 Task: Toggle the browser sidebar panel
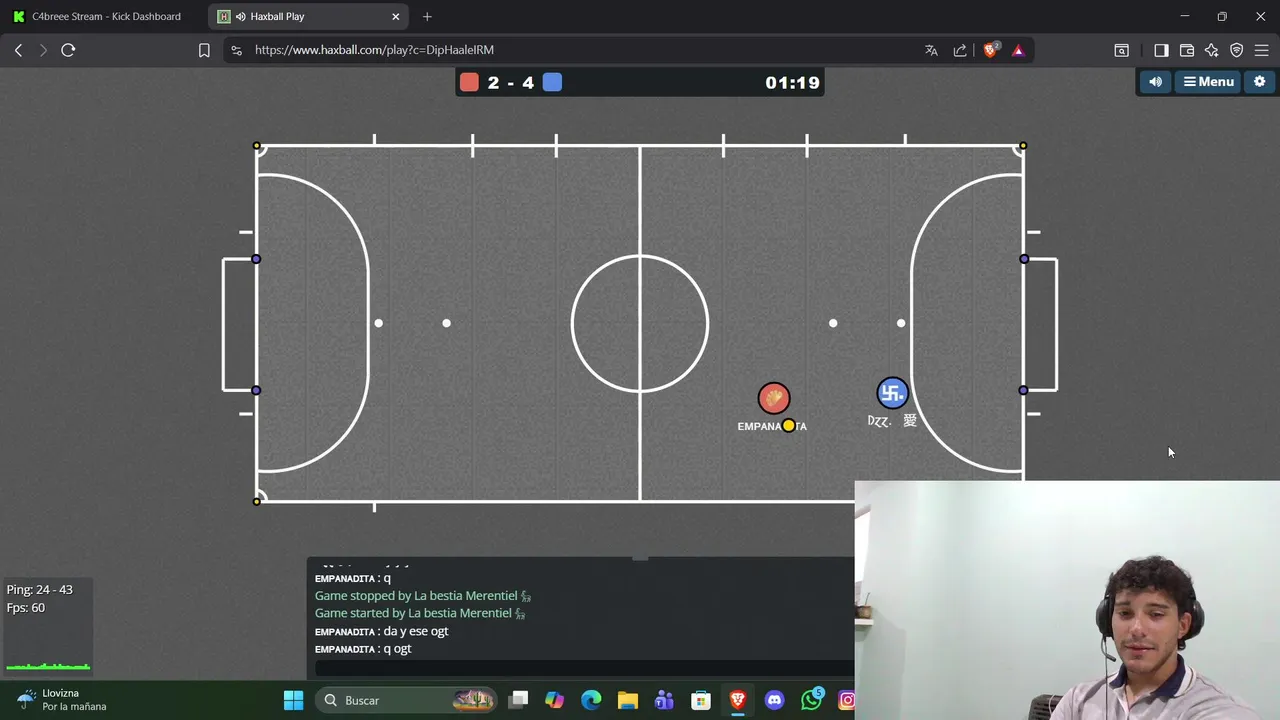click(x=1161, y=50)
